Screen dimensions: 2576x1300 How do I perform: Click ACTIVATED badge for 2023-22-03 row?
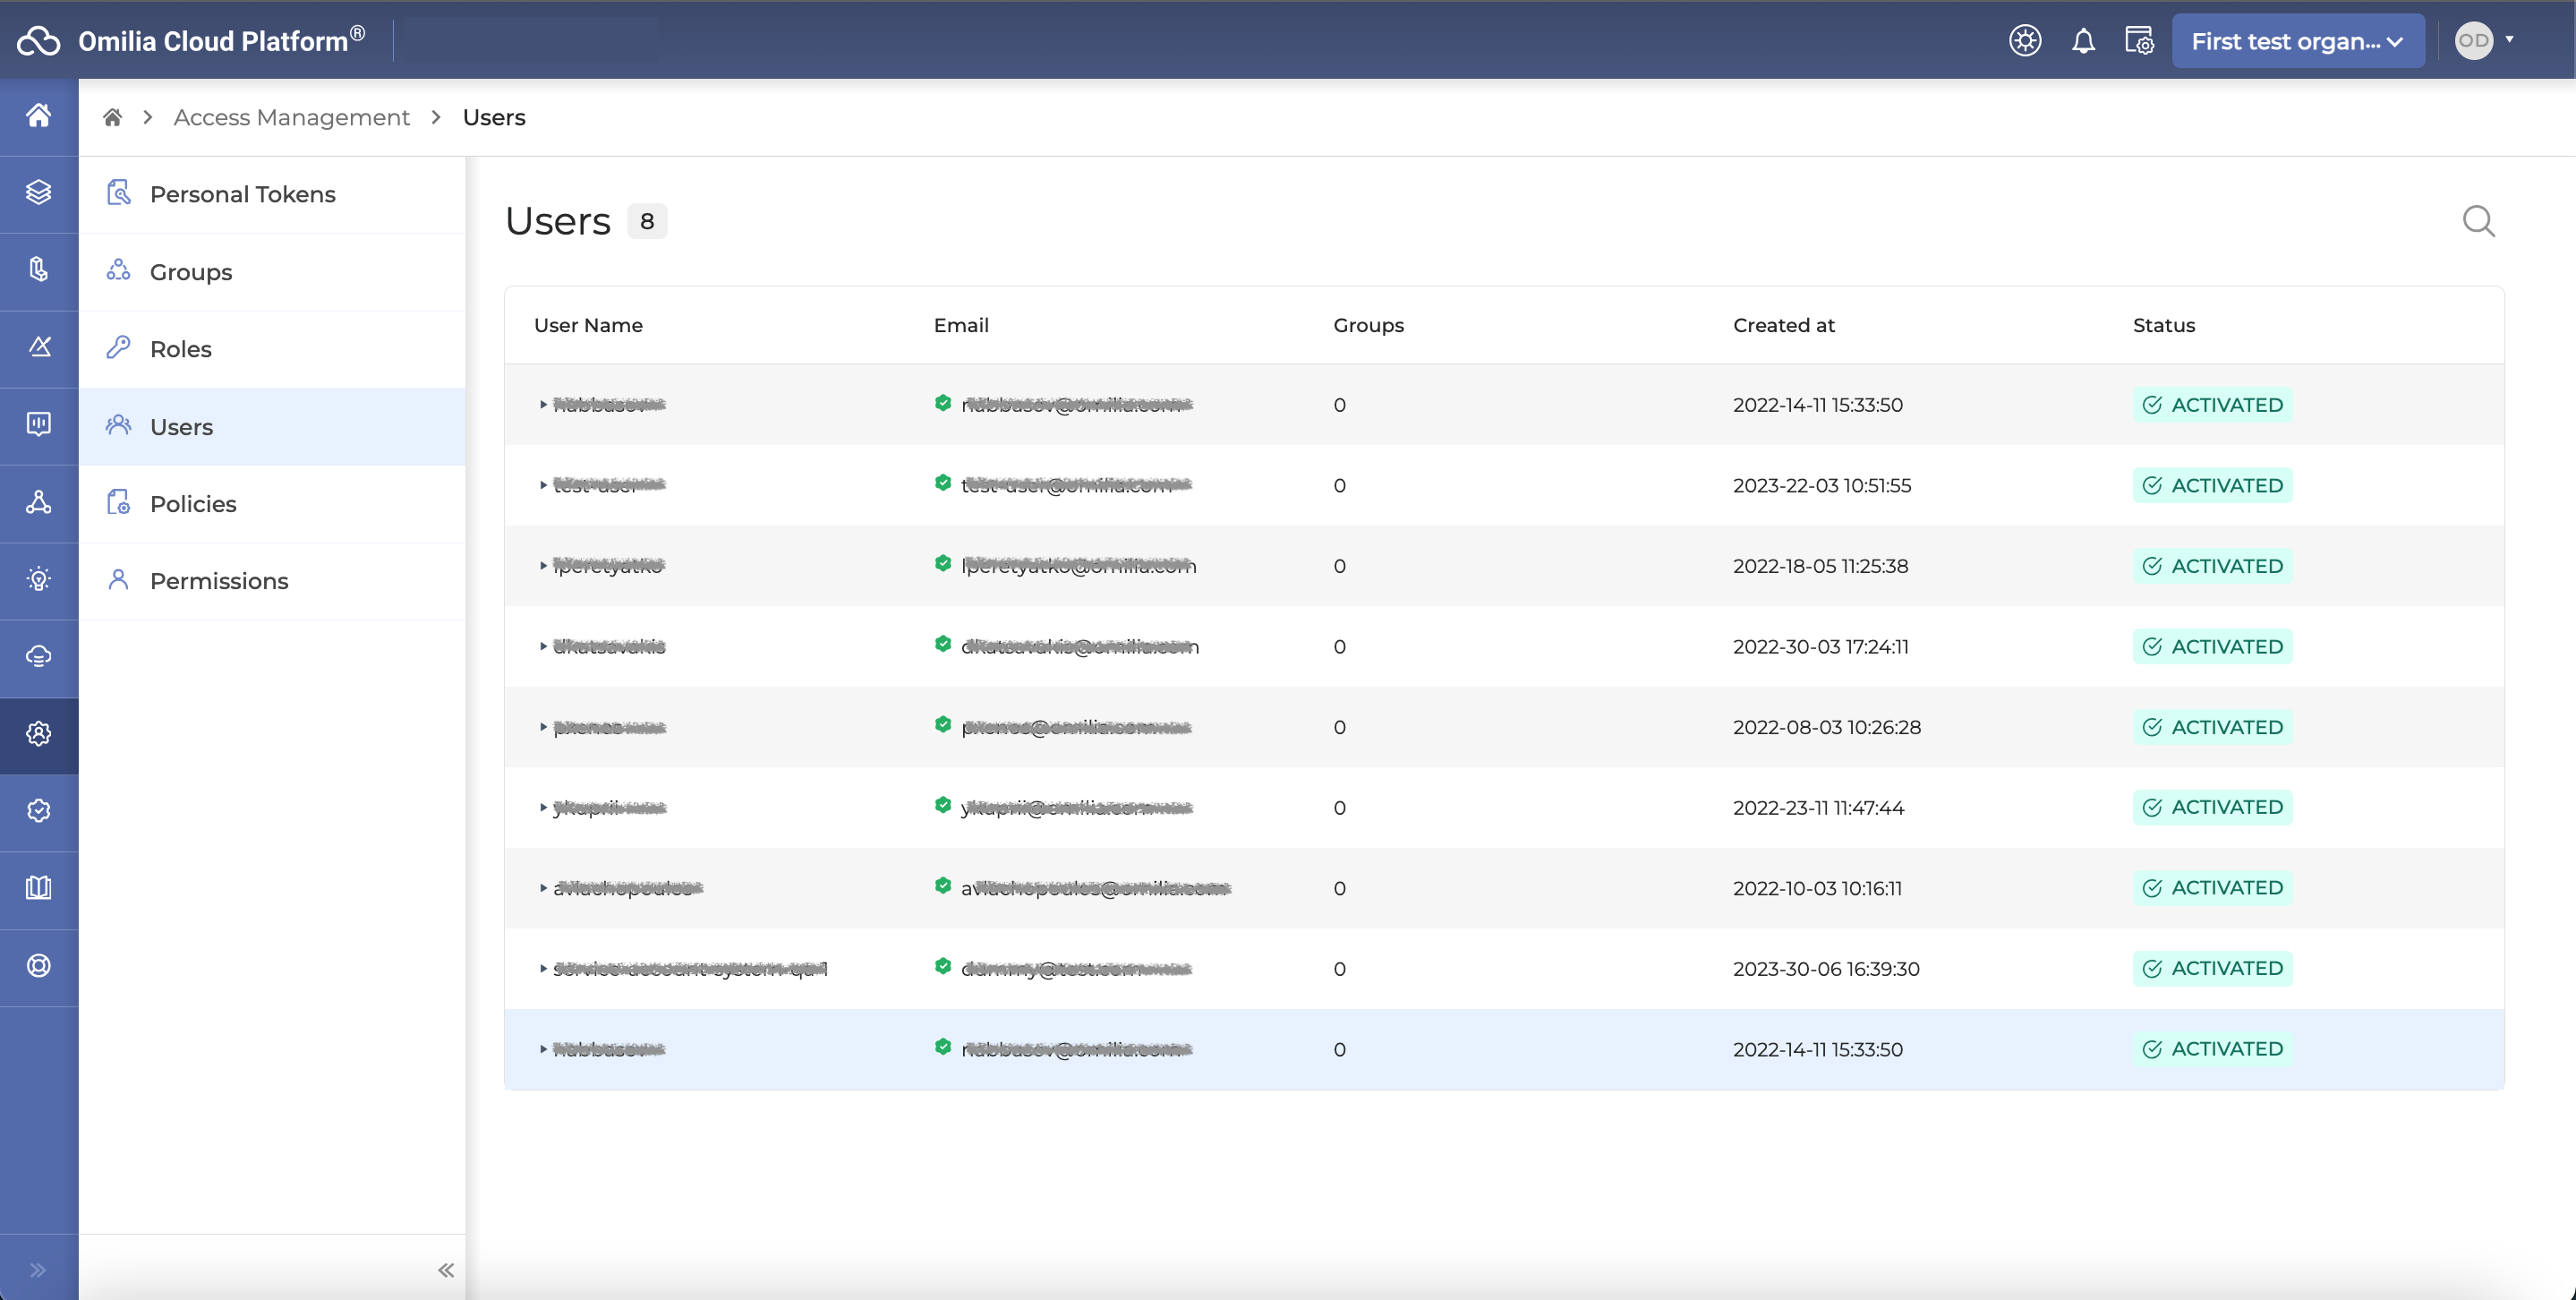point(2212,485)
